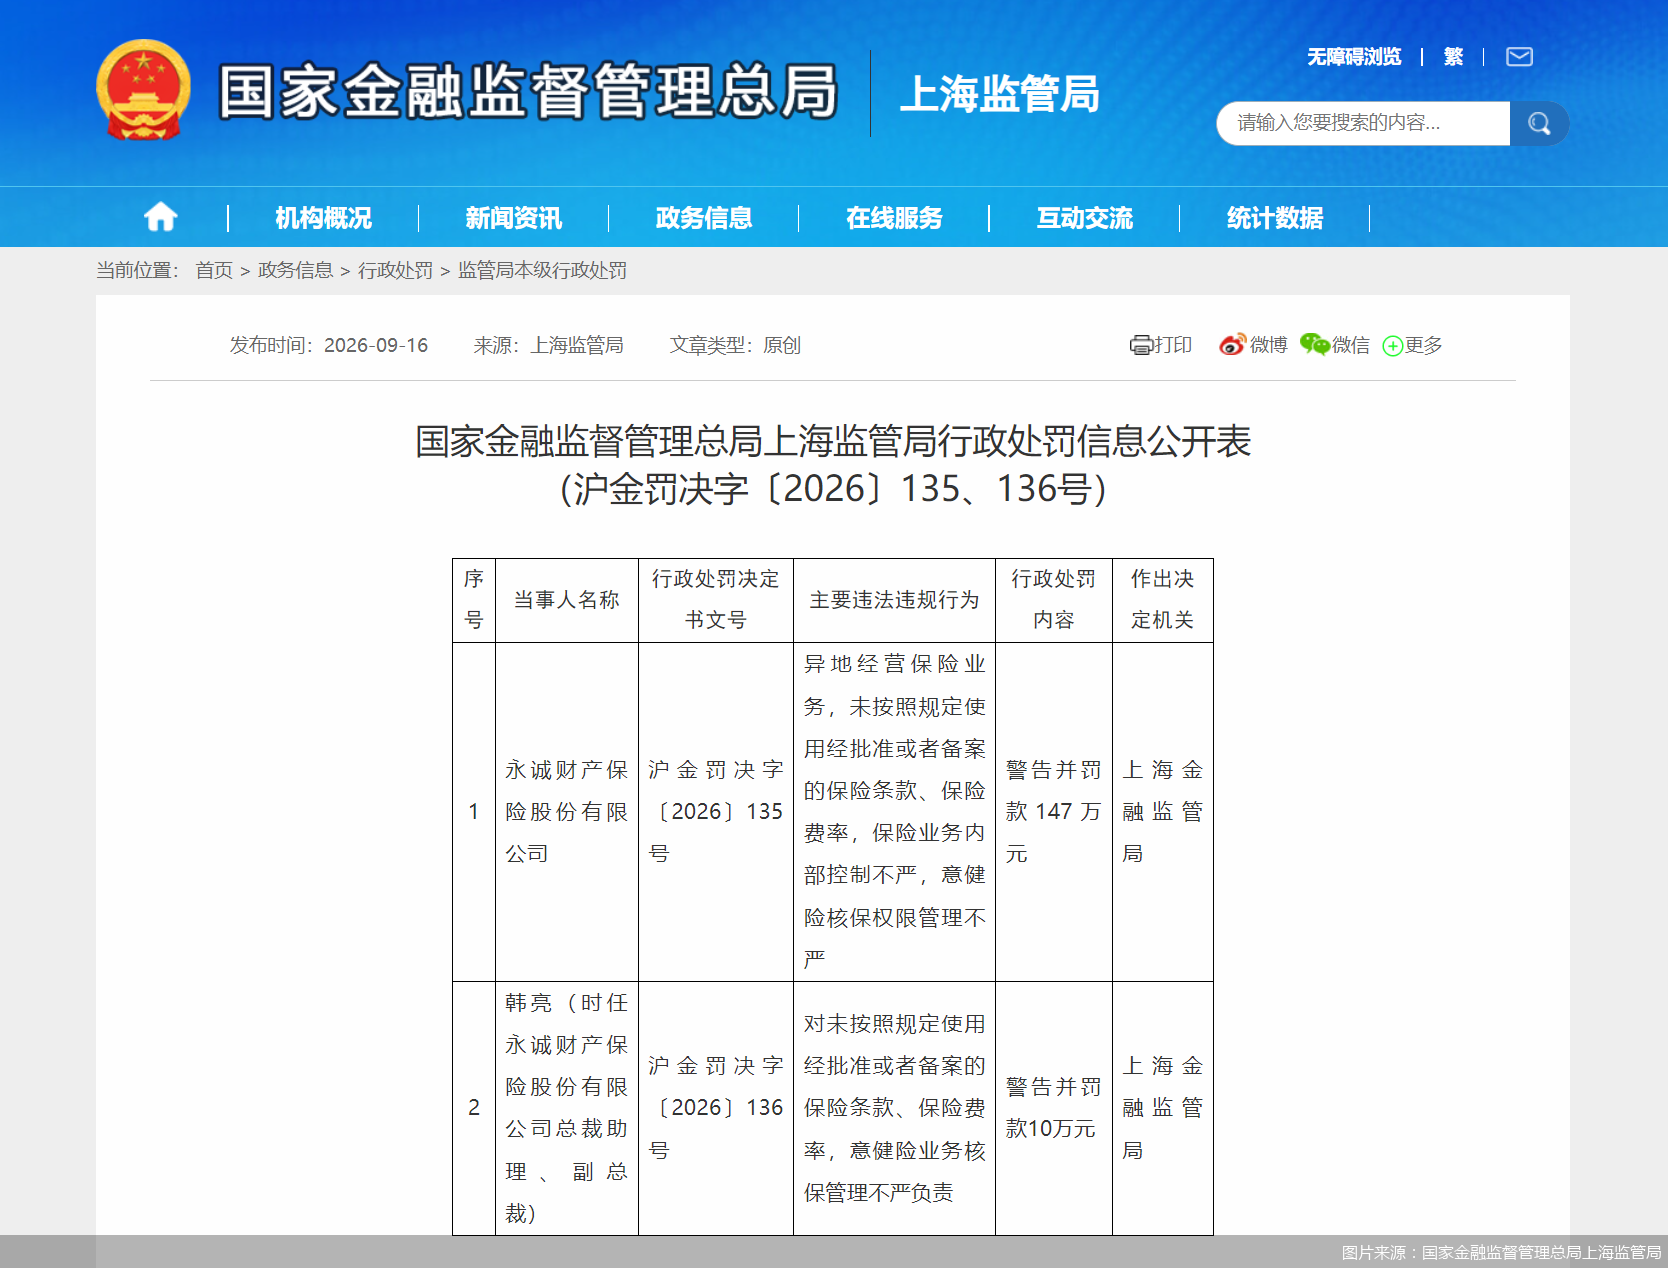The width and height of the screenshot is (1668, 1268).
Task: Click 微博 share label
Action: point(1268,345)
